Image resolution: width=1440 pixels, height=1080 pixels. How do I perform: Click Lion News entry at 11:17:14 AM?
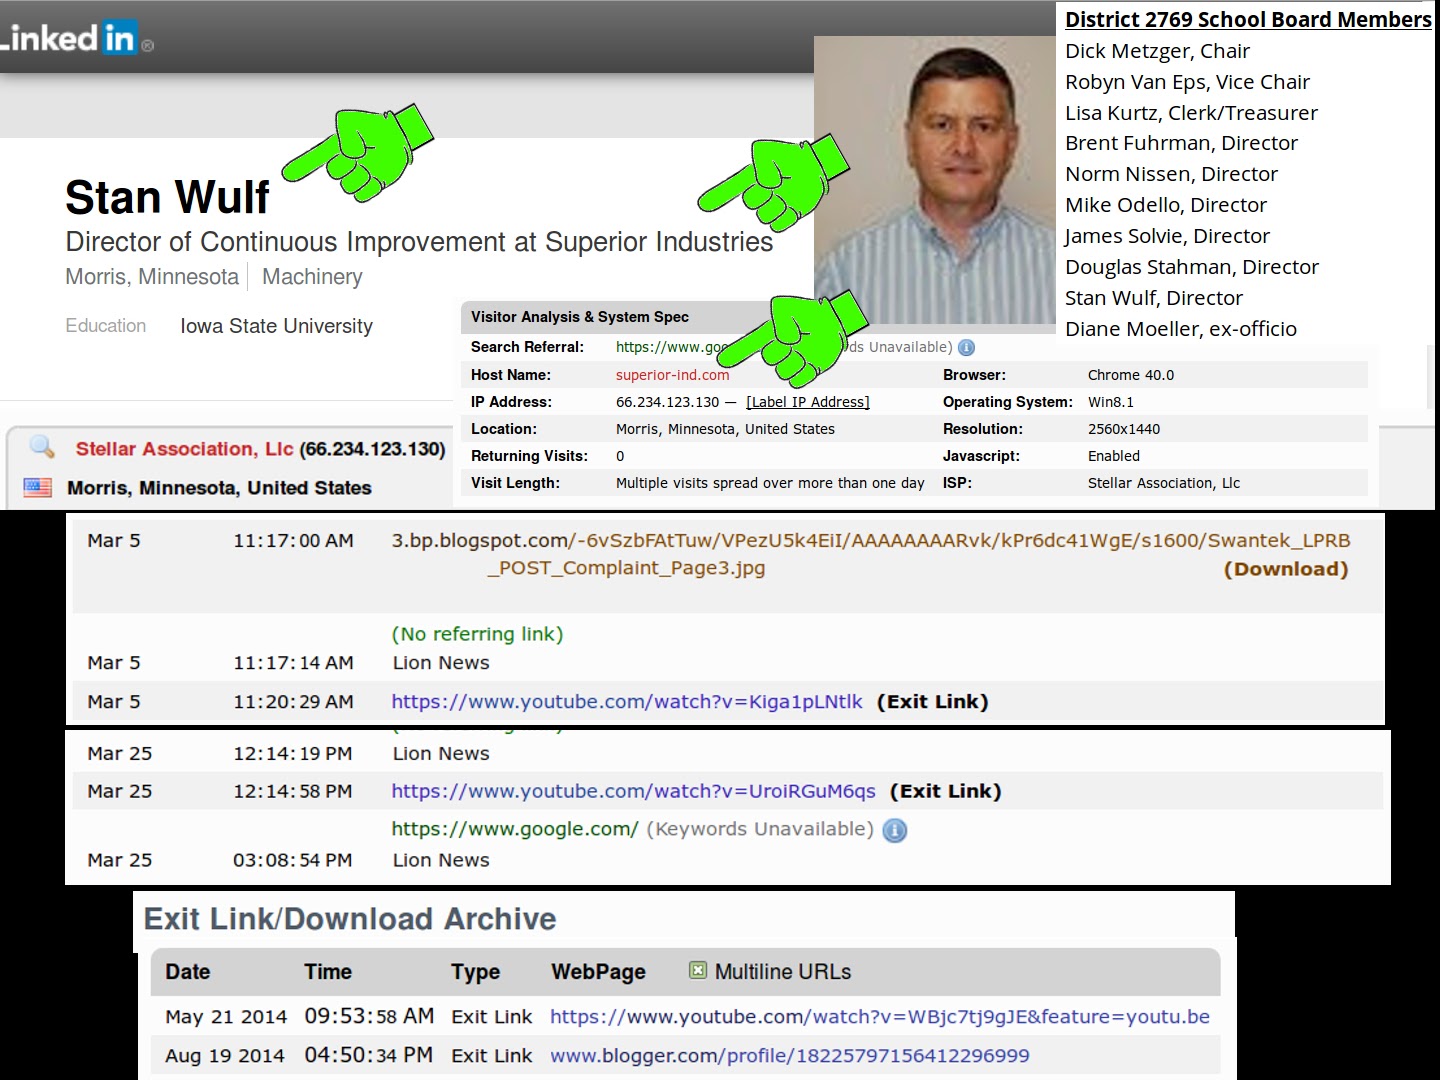441,663
